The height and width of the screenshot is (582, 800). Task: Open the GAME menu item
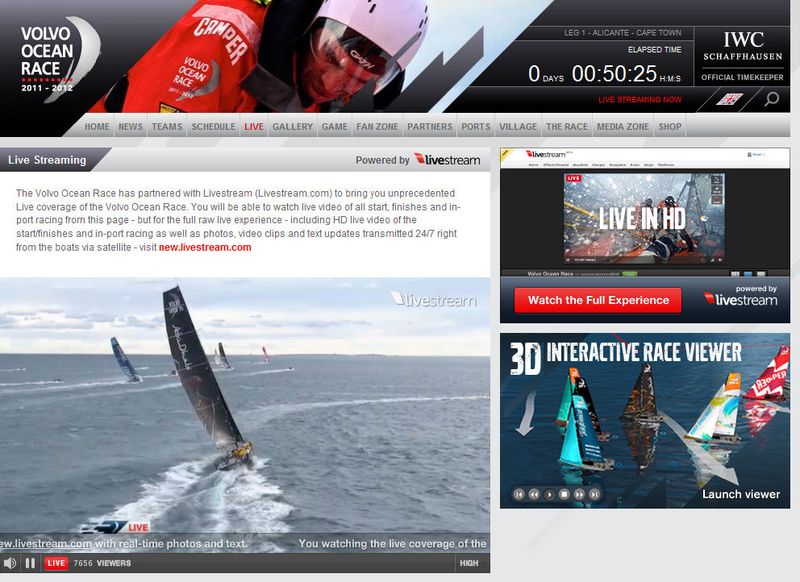pos(334,126)
